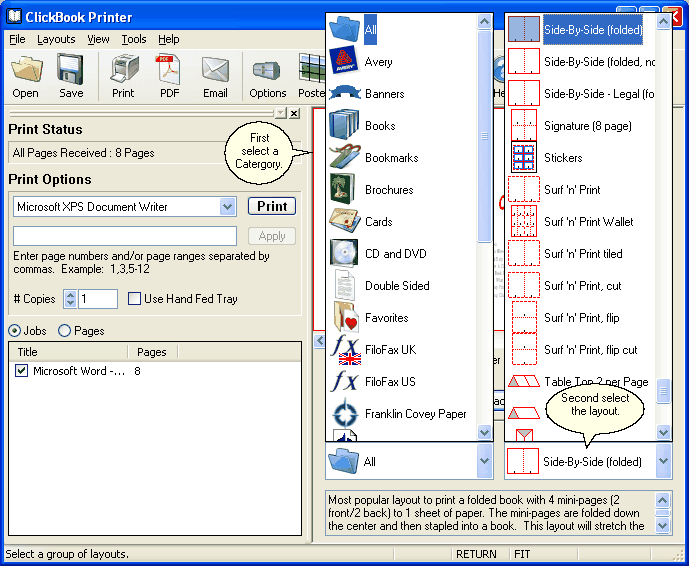
Task: Open the Help menu
Action: click(x=168, y=39)
